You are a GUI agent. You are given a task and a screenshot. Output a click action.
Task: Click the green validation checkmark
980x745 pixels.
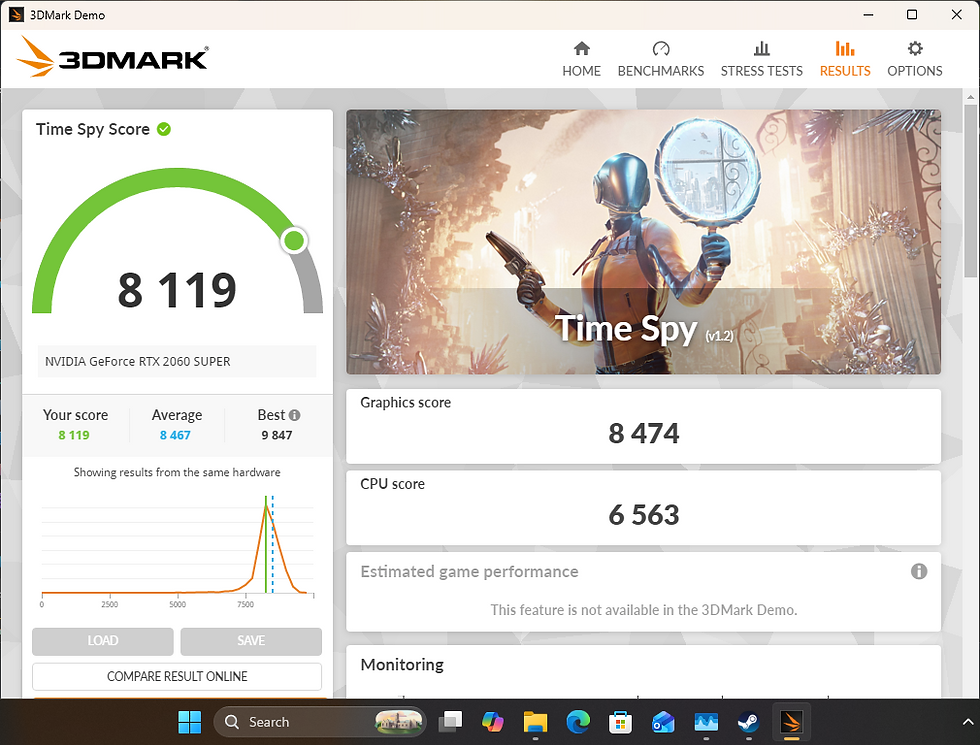click(x=164, y=129)
